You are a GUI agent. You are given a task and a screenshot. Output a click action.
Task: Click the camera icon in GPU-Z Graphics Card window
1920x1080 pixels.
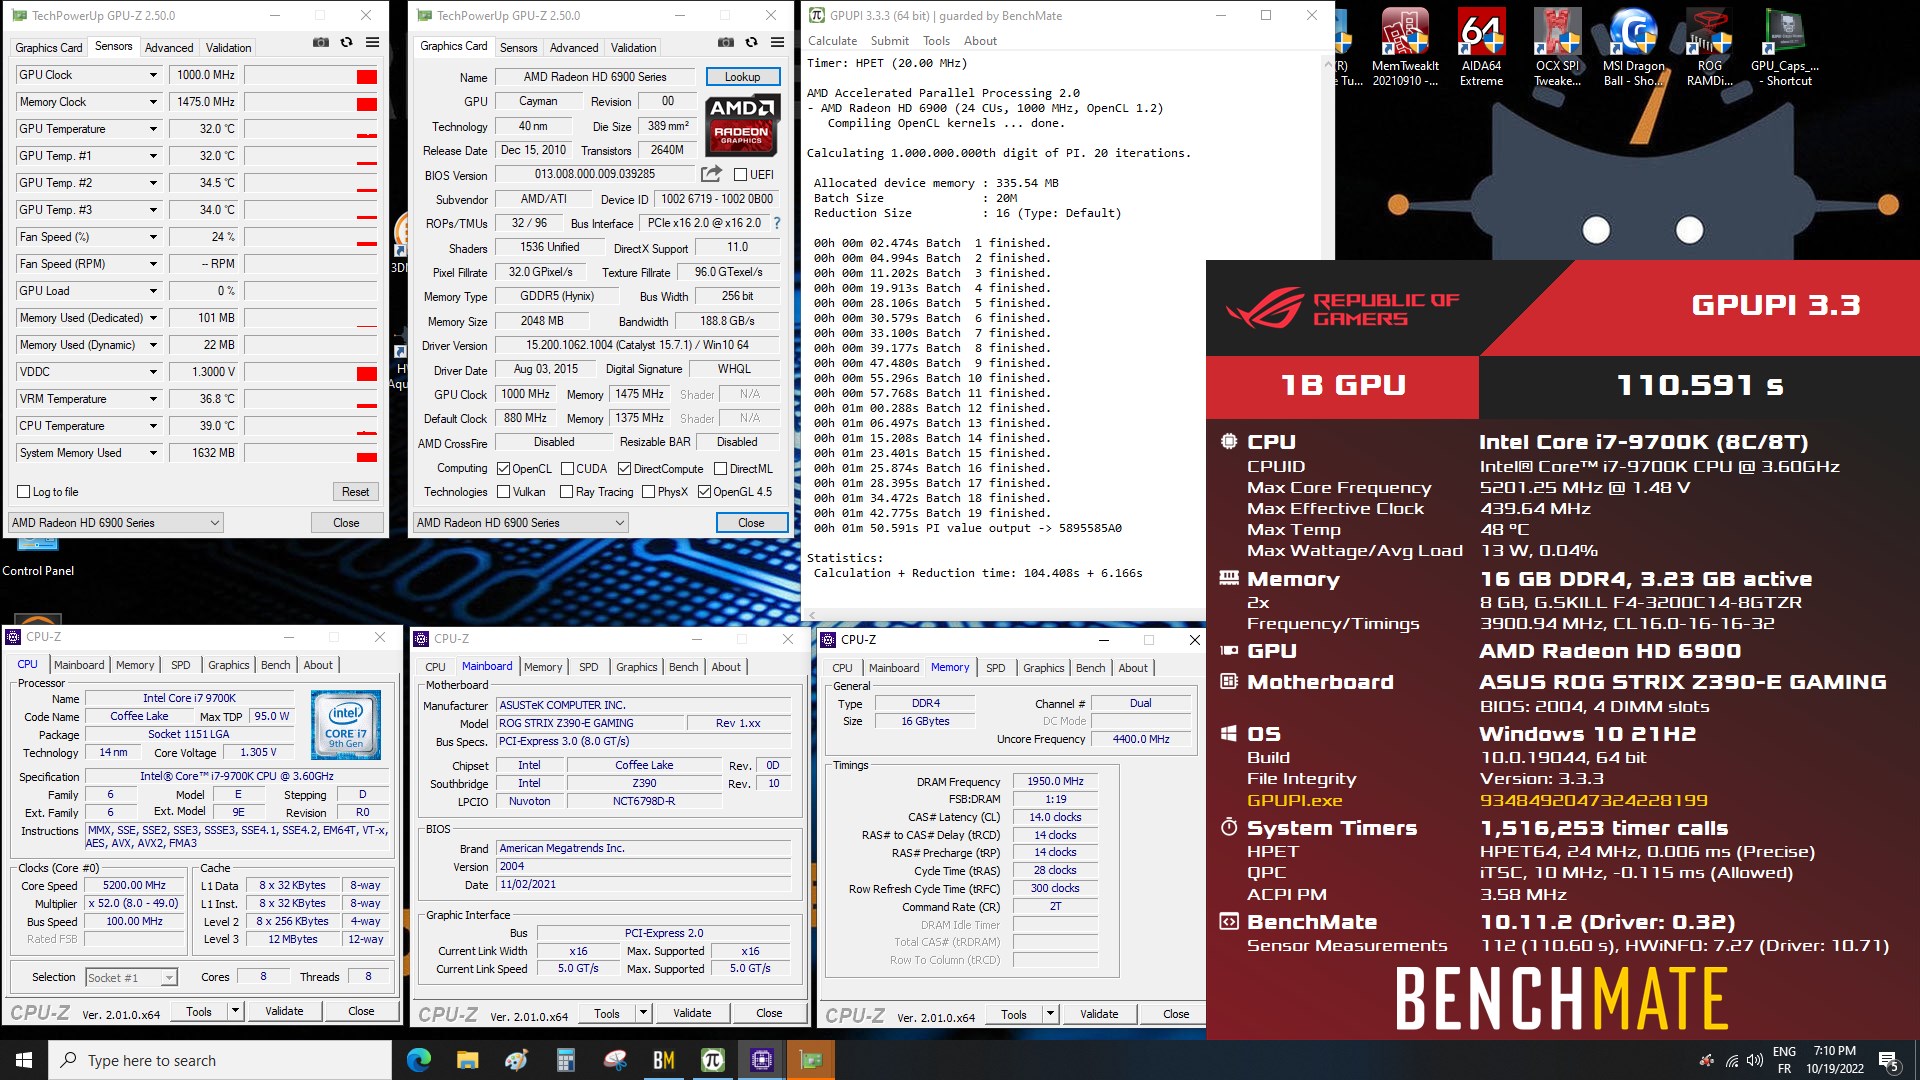(726, 42)
